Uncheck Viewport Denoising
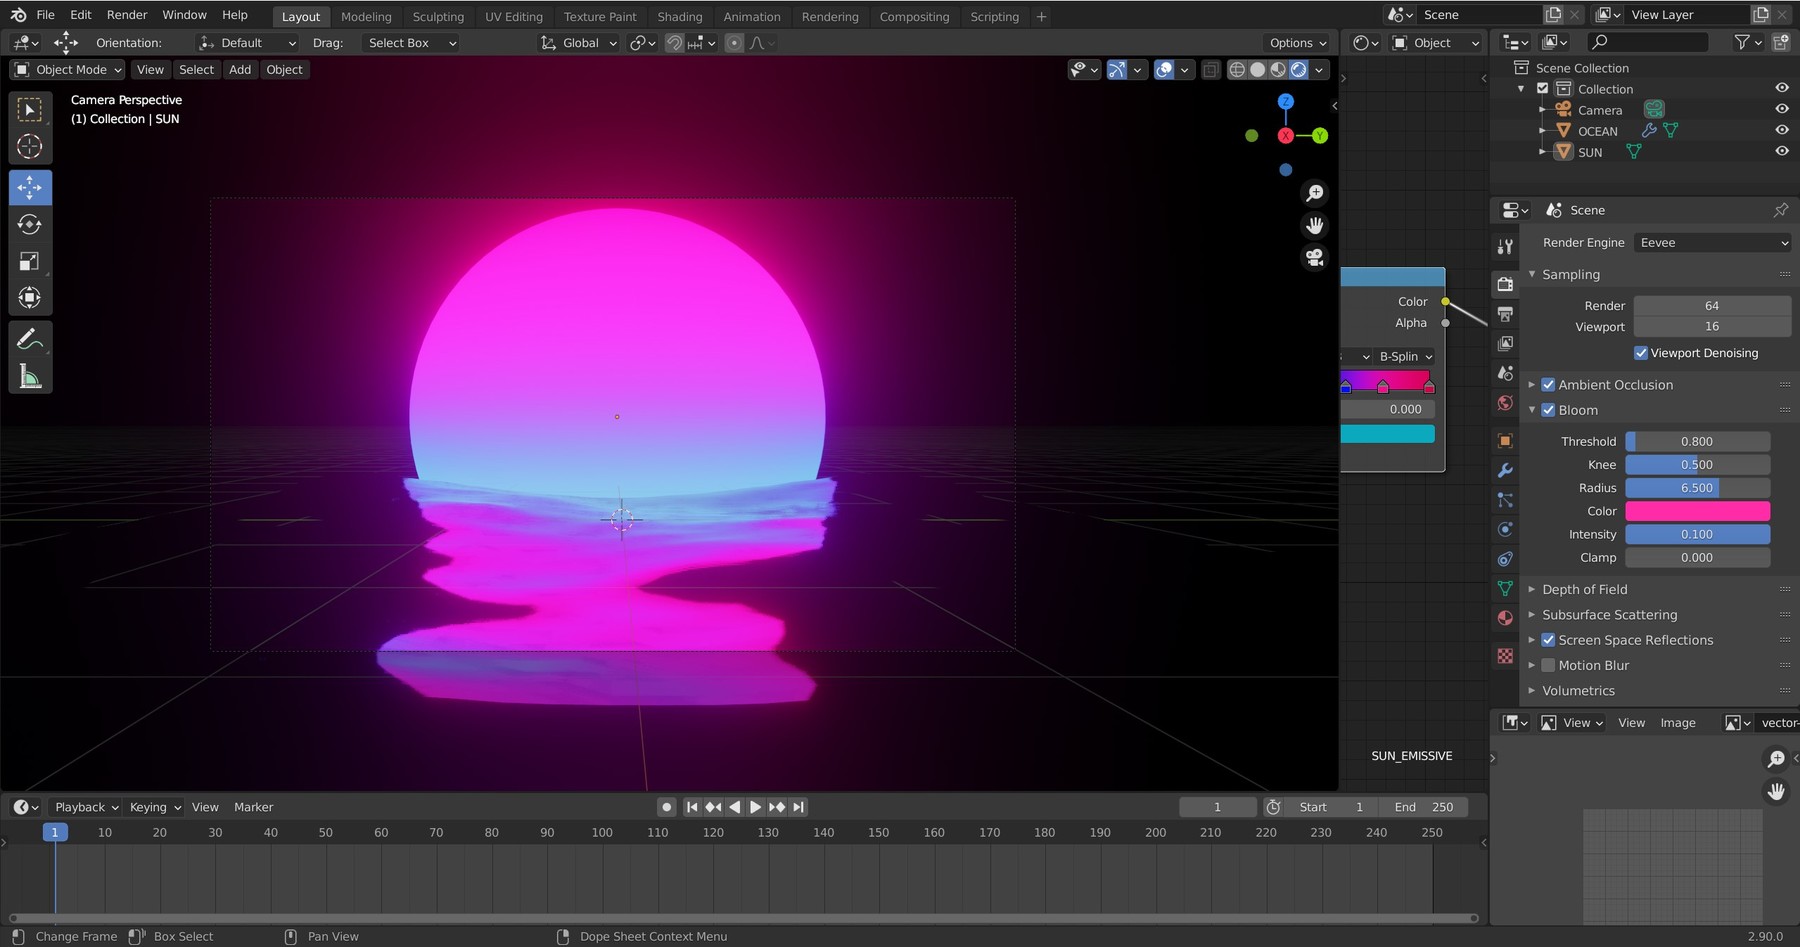Screen dimensions: 1800x947 1641,352
